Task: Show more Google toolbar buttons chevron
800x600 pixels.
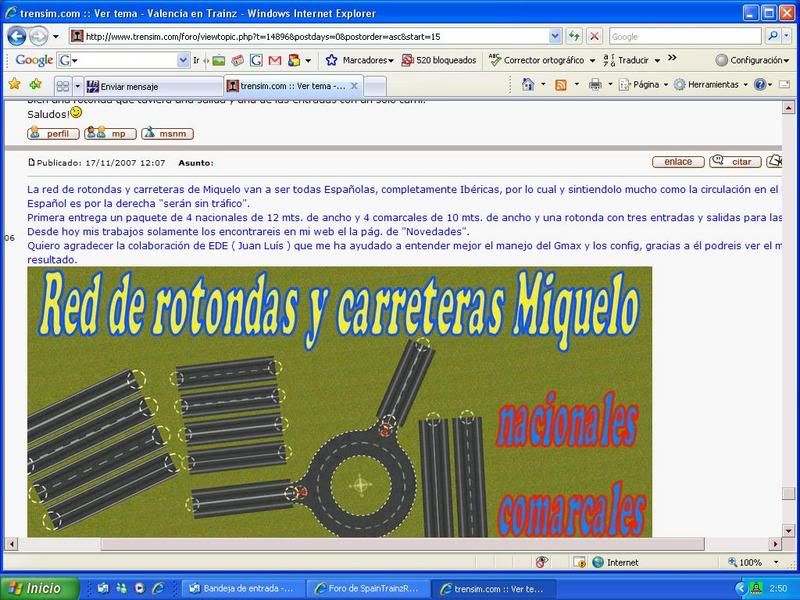Action: point(672,58)
